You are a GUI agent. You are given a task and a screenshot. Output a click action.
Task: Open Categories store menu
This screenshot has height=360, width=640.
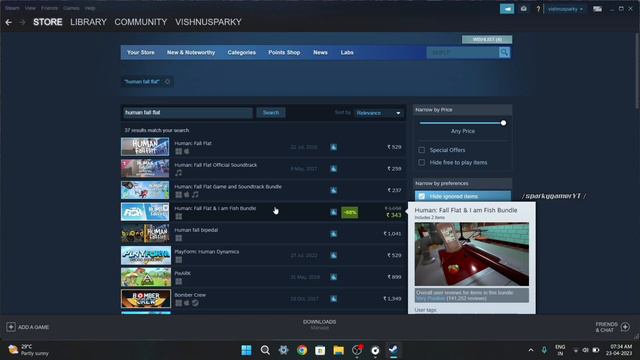[242, 52]
